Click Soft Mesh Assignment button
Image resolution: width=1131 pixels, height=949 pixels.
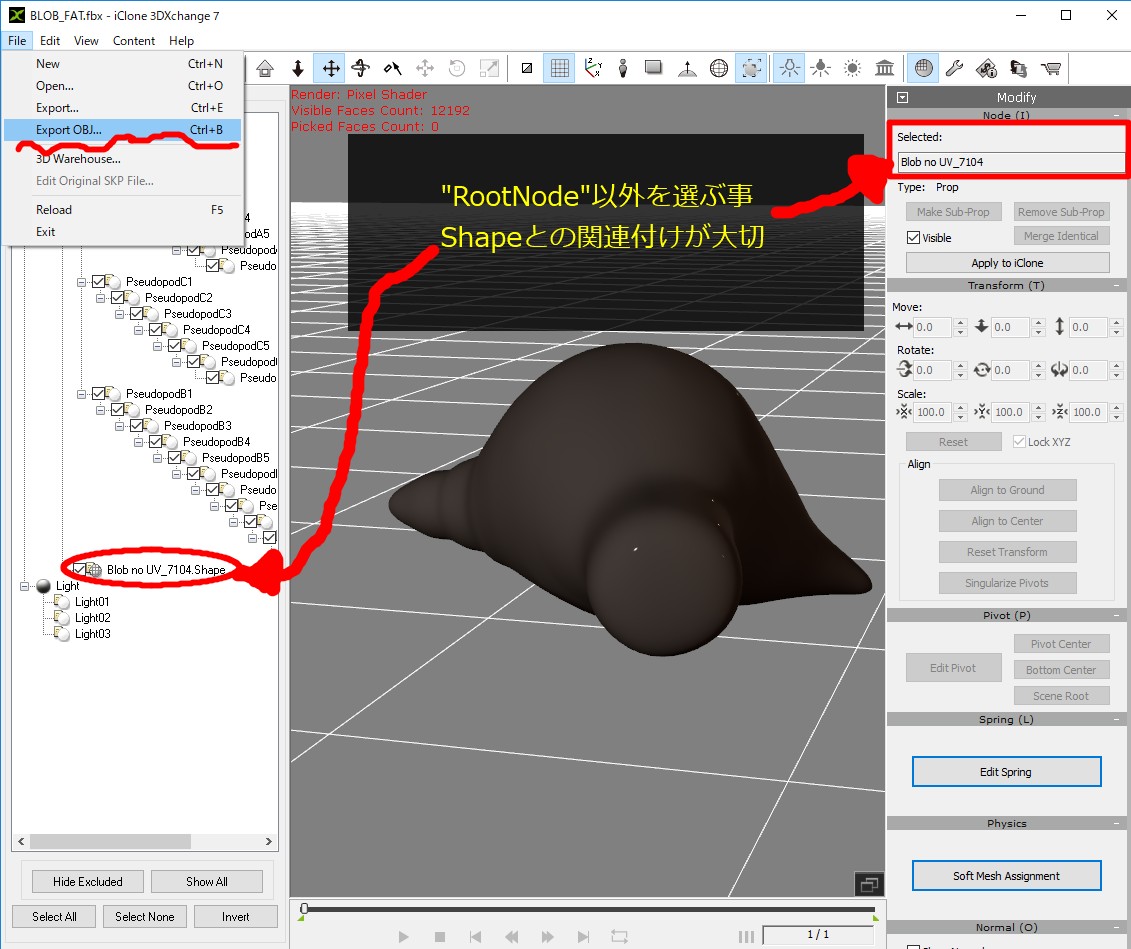(1006, 875)
